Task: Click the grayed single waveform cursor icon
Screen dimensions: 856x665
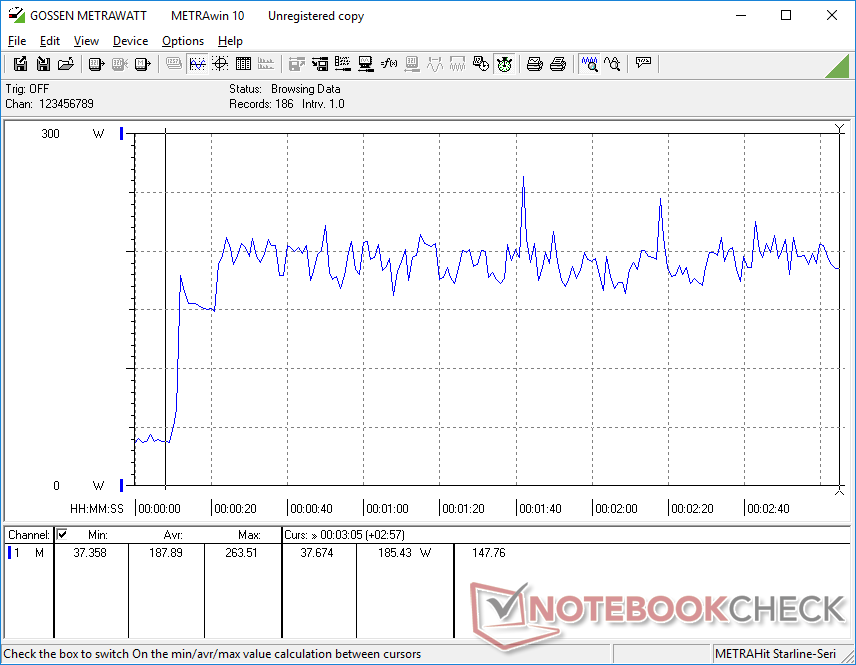Action: (435, 64)
